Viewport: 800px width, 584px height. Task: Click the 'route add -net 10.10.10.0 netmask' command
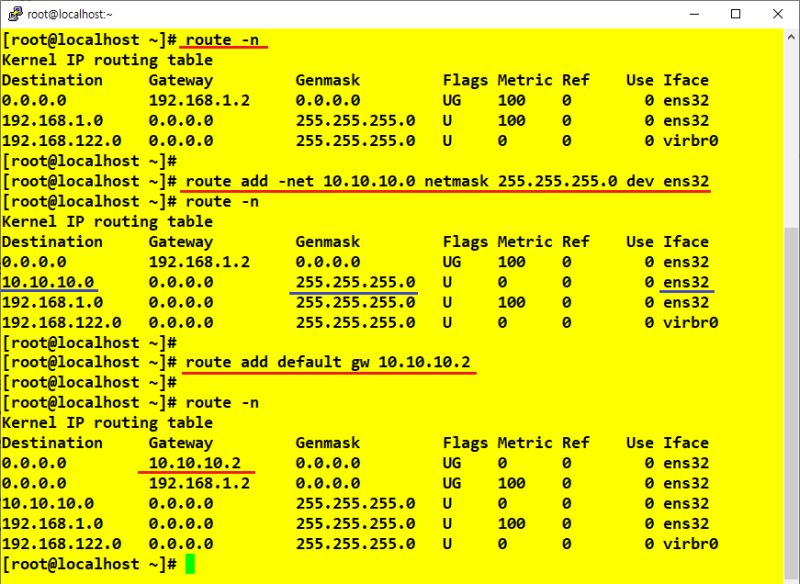[x=447, y=182]
